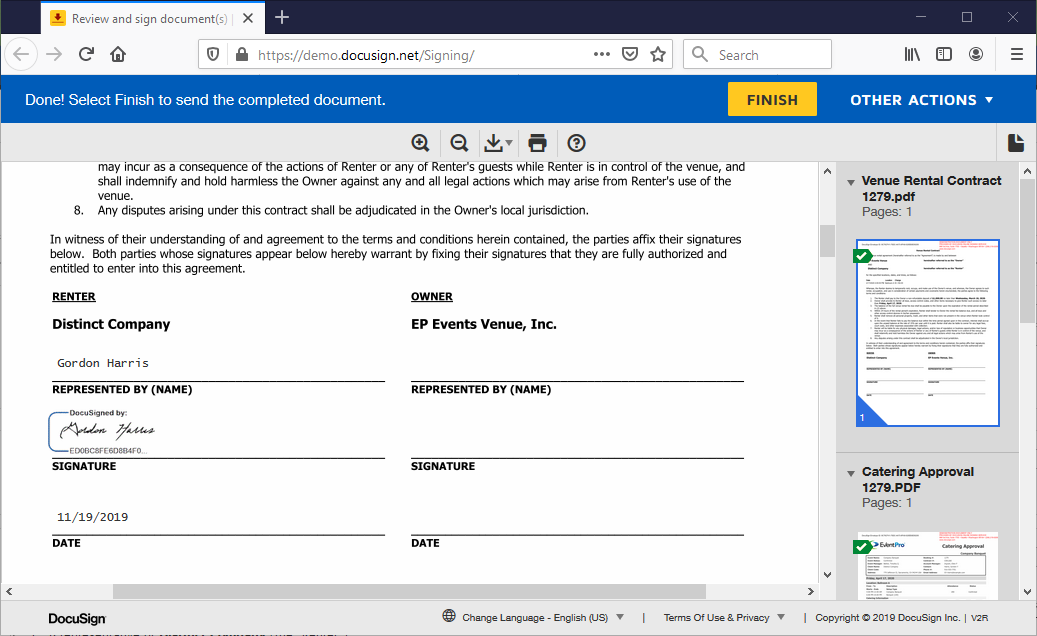The image size is (1037, 636).
Task: Reload the page
Action: pyautogui.click(x=86, y=54)
